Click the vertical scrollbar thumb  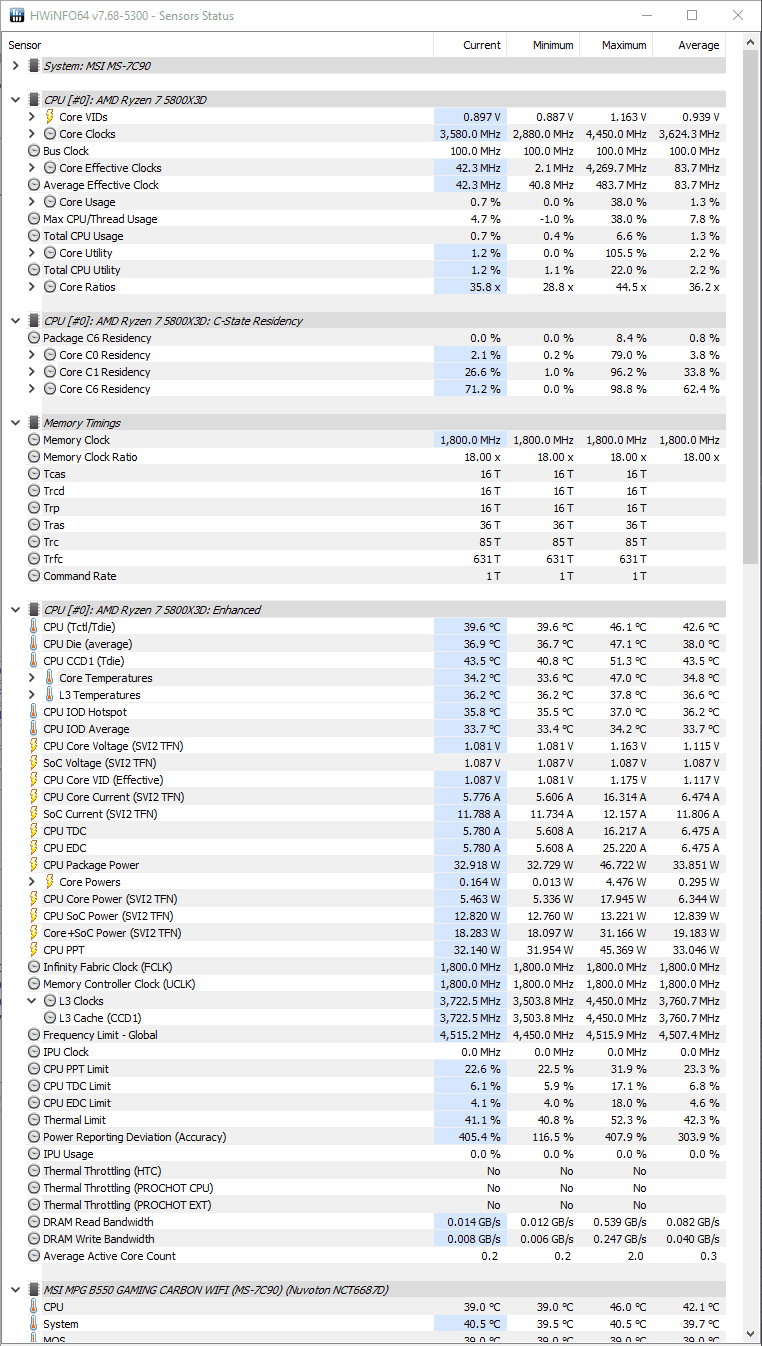(x=751, y=305)
